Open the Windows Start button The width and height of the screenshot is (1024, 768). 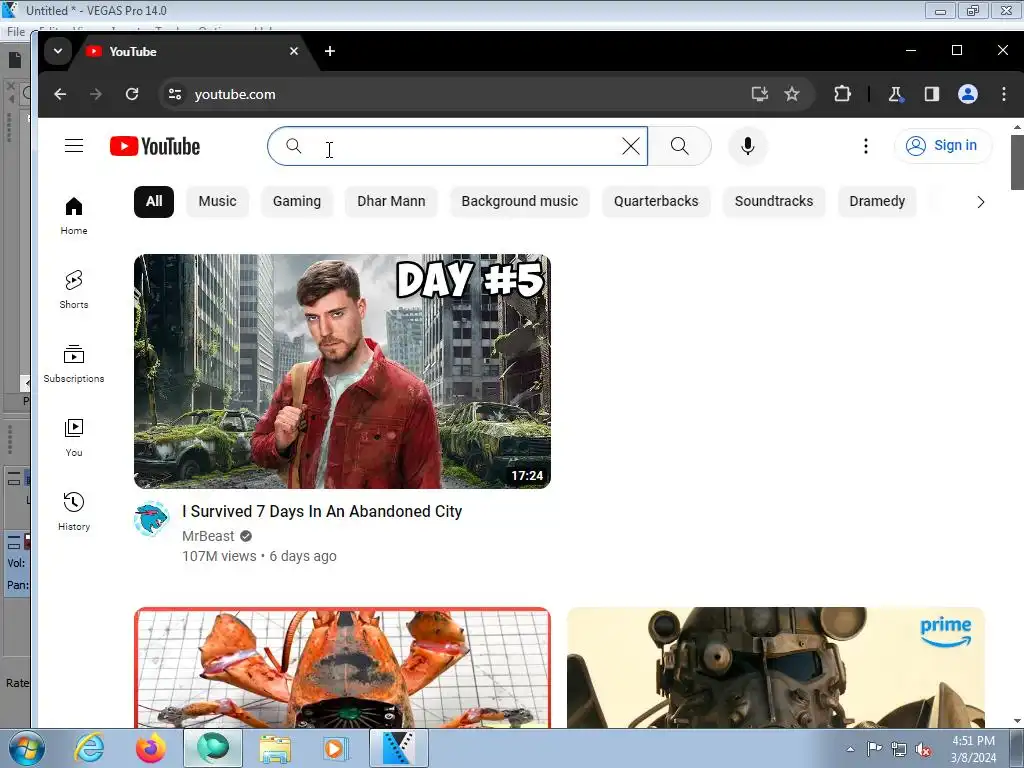(26, 748)
